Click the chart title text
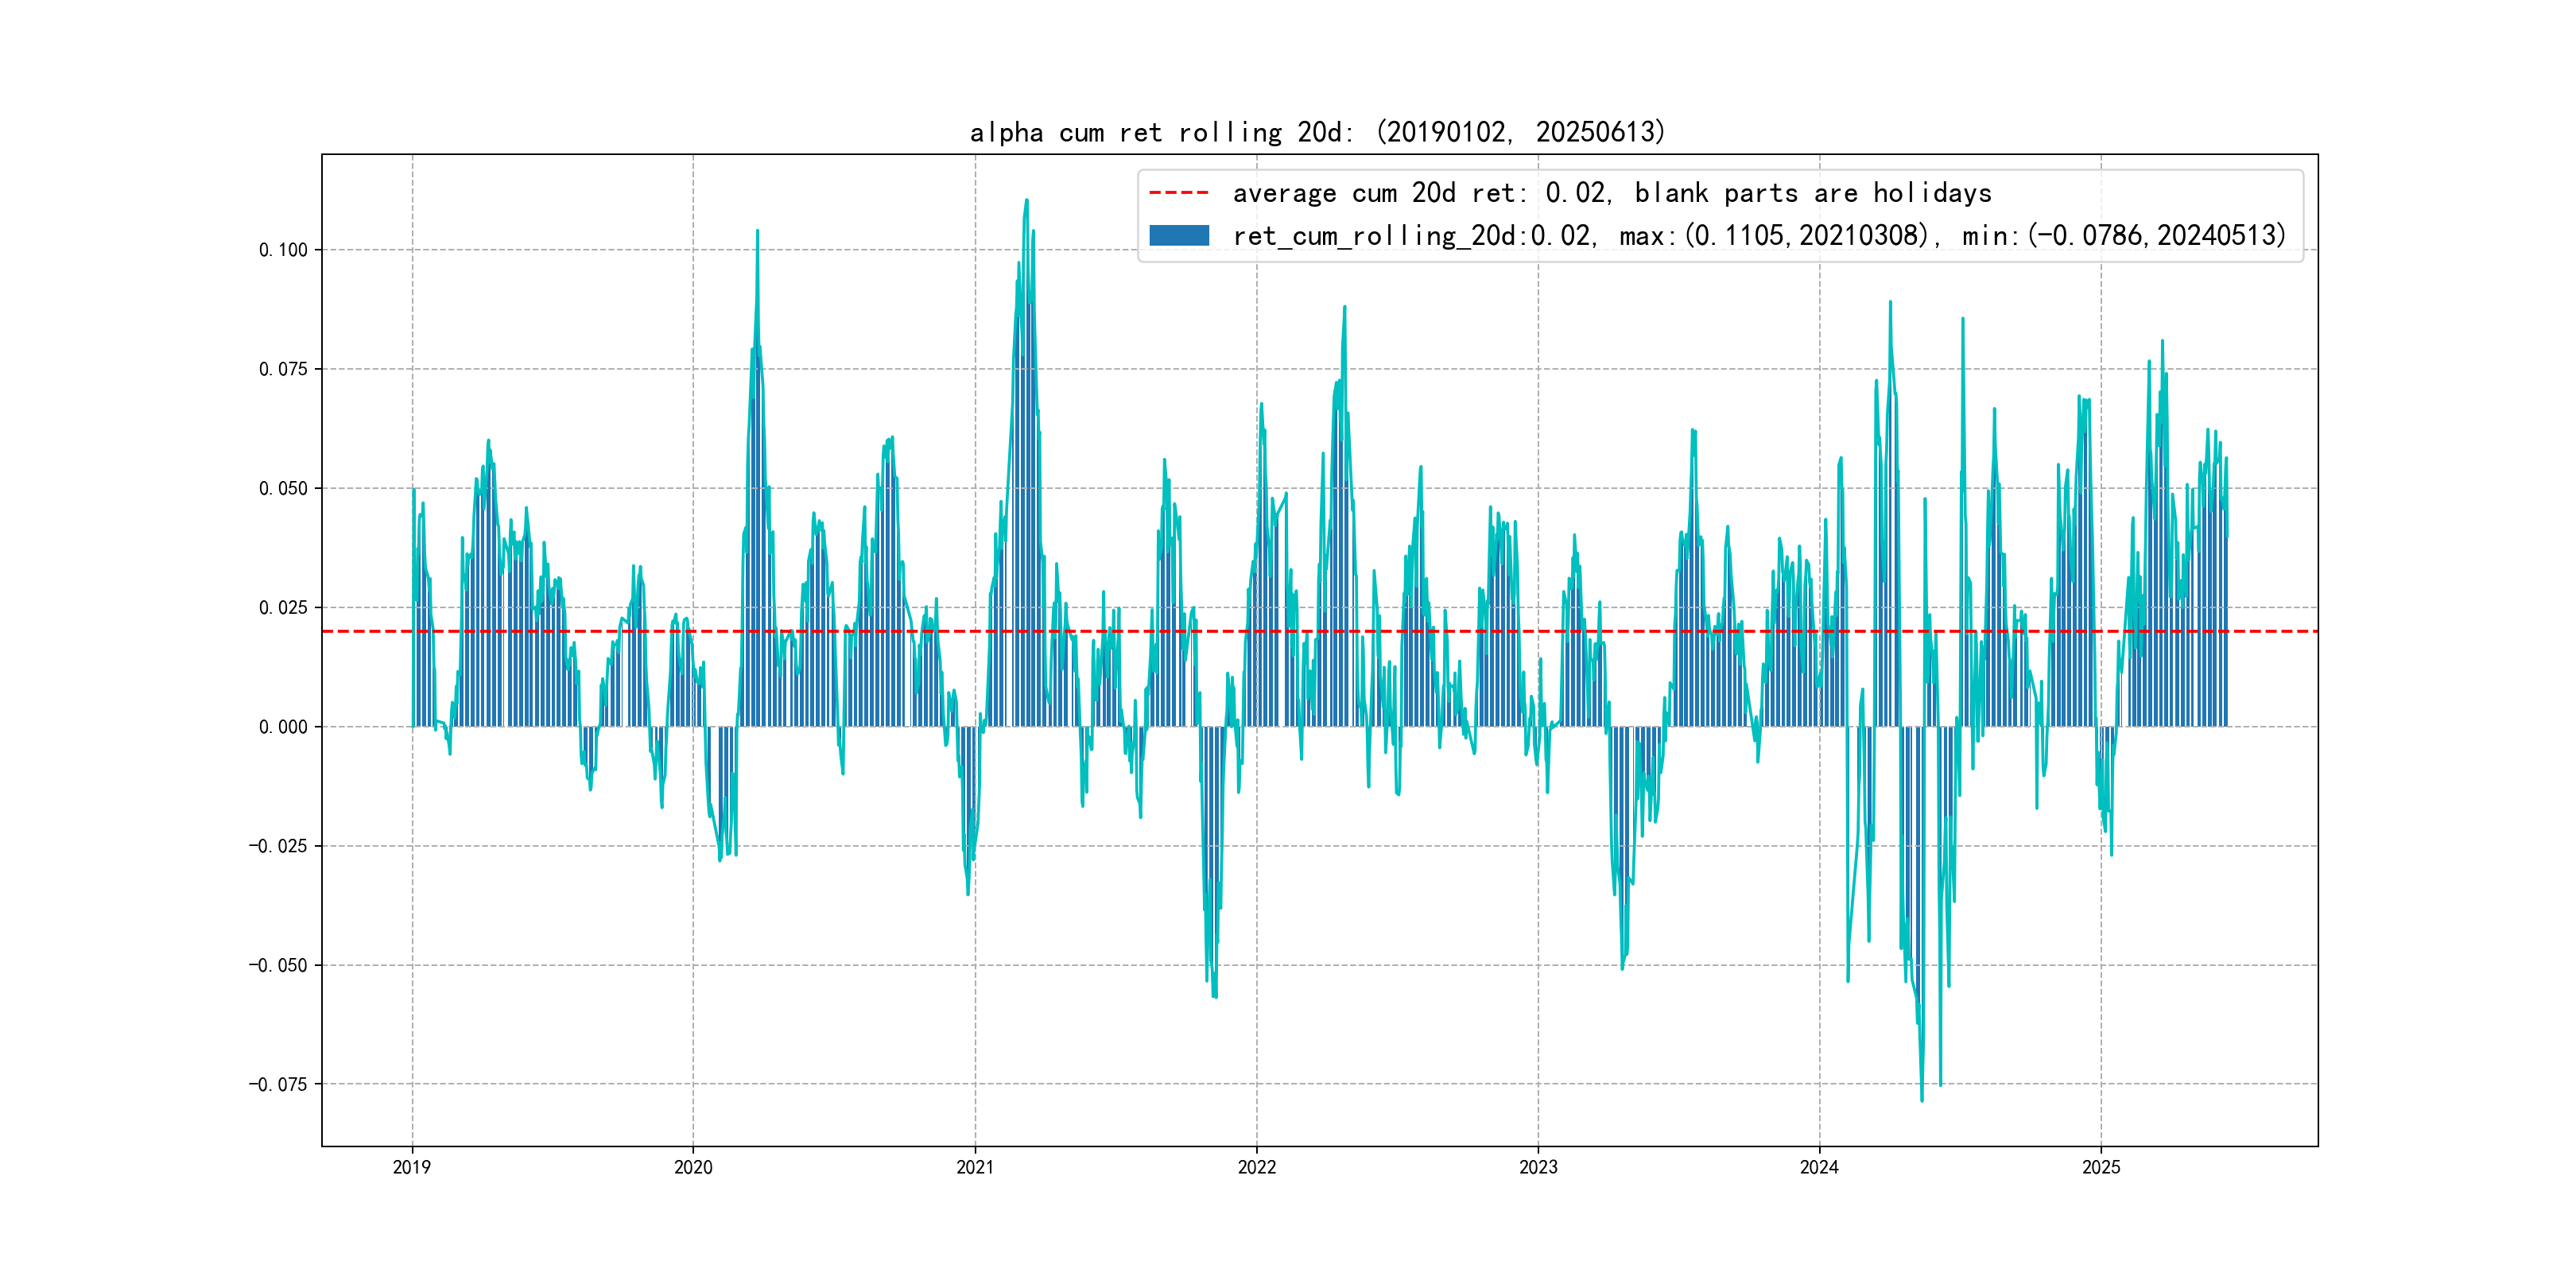This screenshot has width=2576, height=1288. [x=1317, y=132]
